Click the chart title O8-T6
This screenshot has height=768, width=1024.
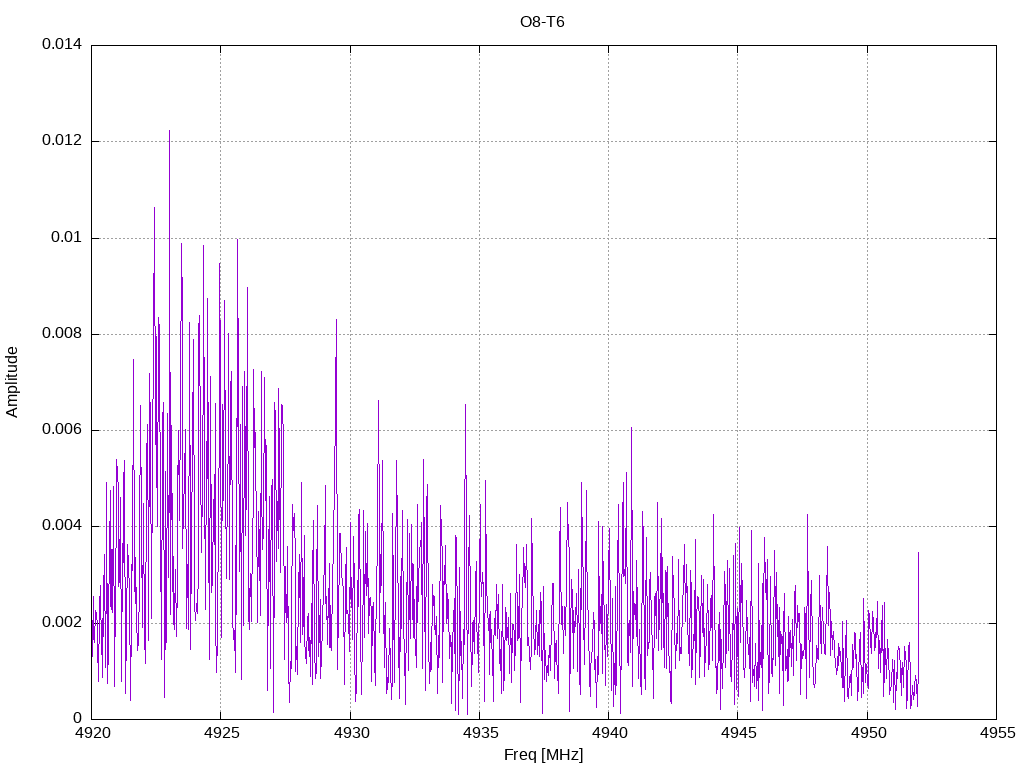tap(543, 21)
